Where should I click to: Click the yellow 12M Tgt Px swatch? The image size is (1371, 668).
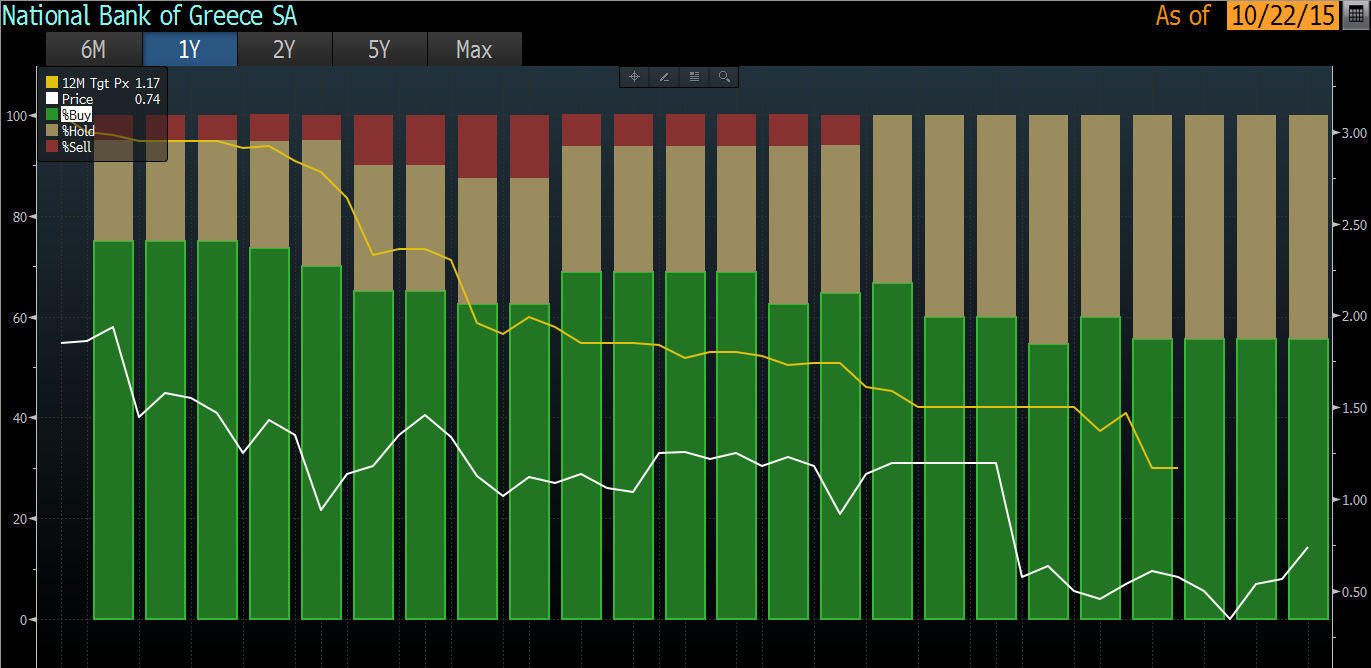click(x=52, y=83)
